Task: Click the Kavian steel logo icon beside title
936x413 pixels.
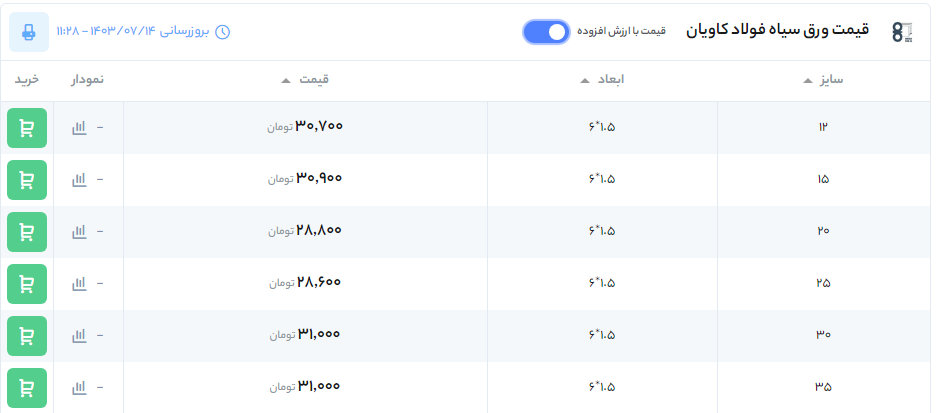Action: click(x=902, y=32)
